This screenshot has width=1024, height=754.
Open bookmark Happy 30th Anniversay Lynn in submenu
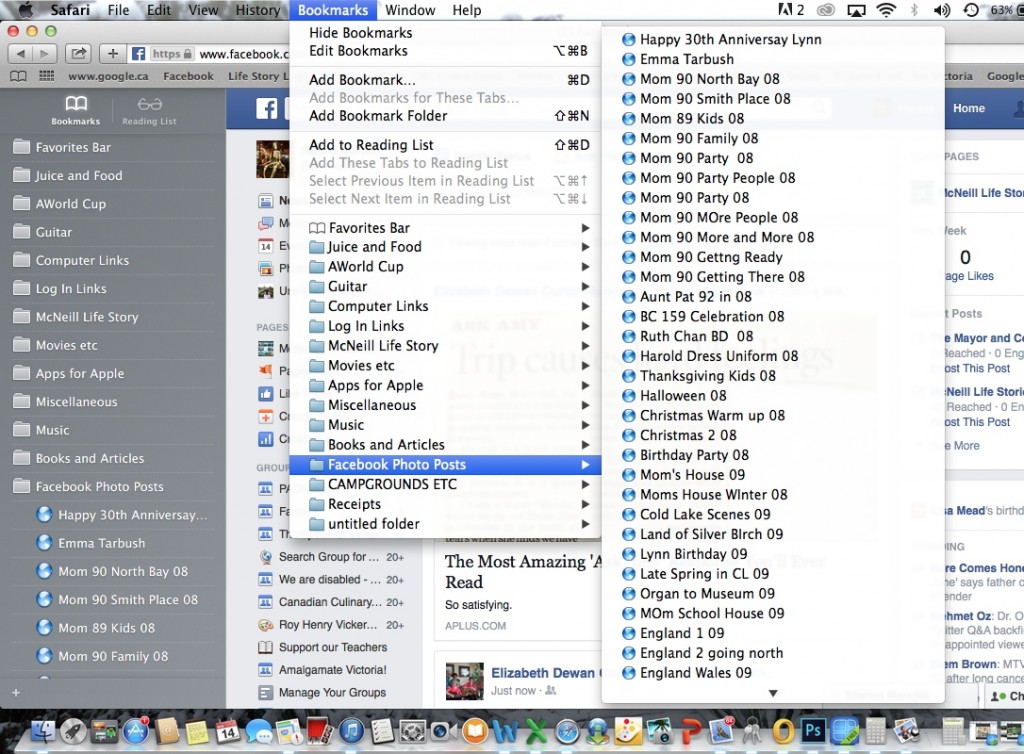[773, 40]
